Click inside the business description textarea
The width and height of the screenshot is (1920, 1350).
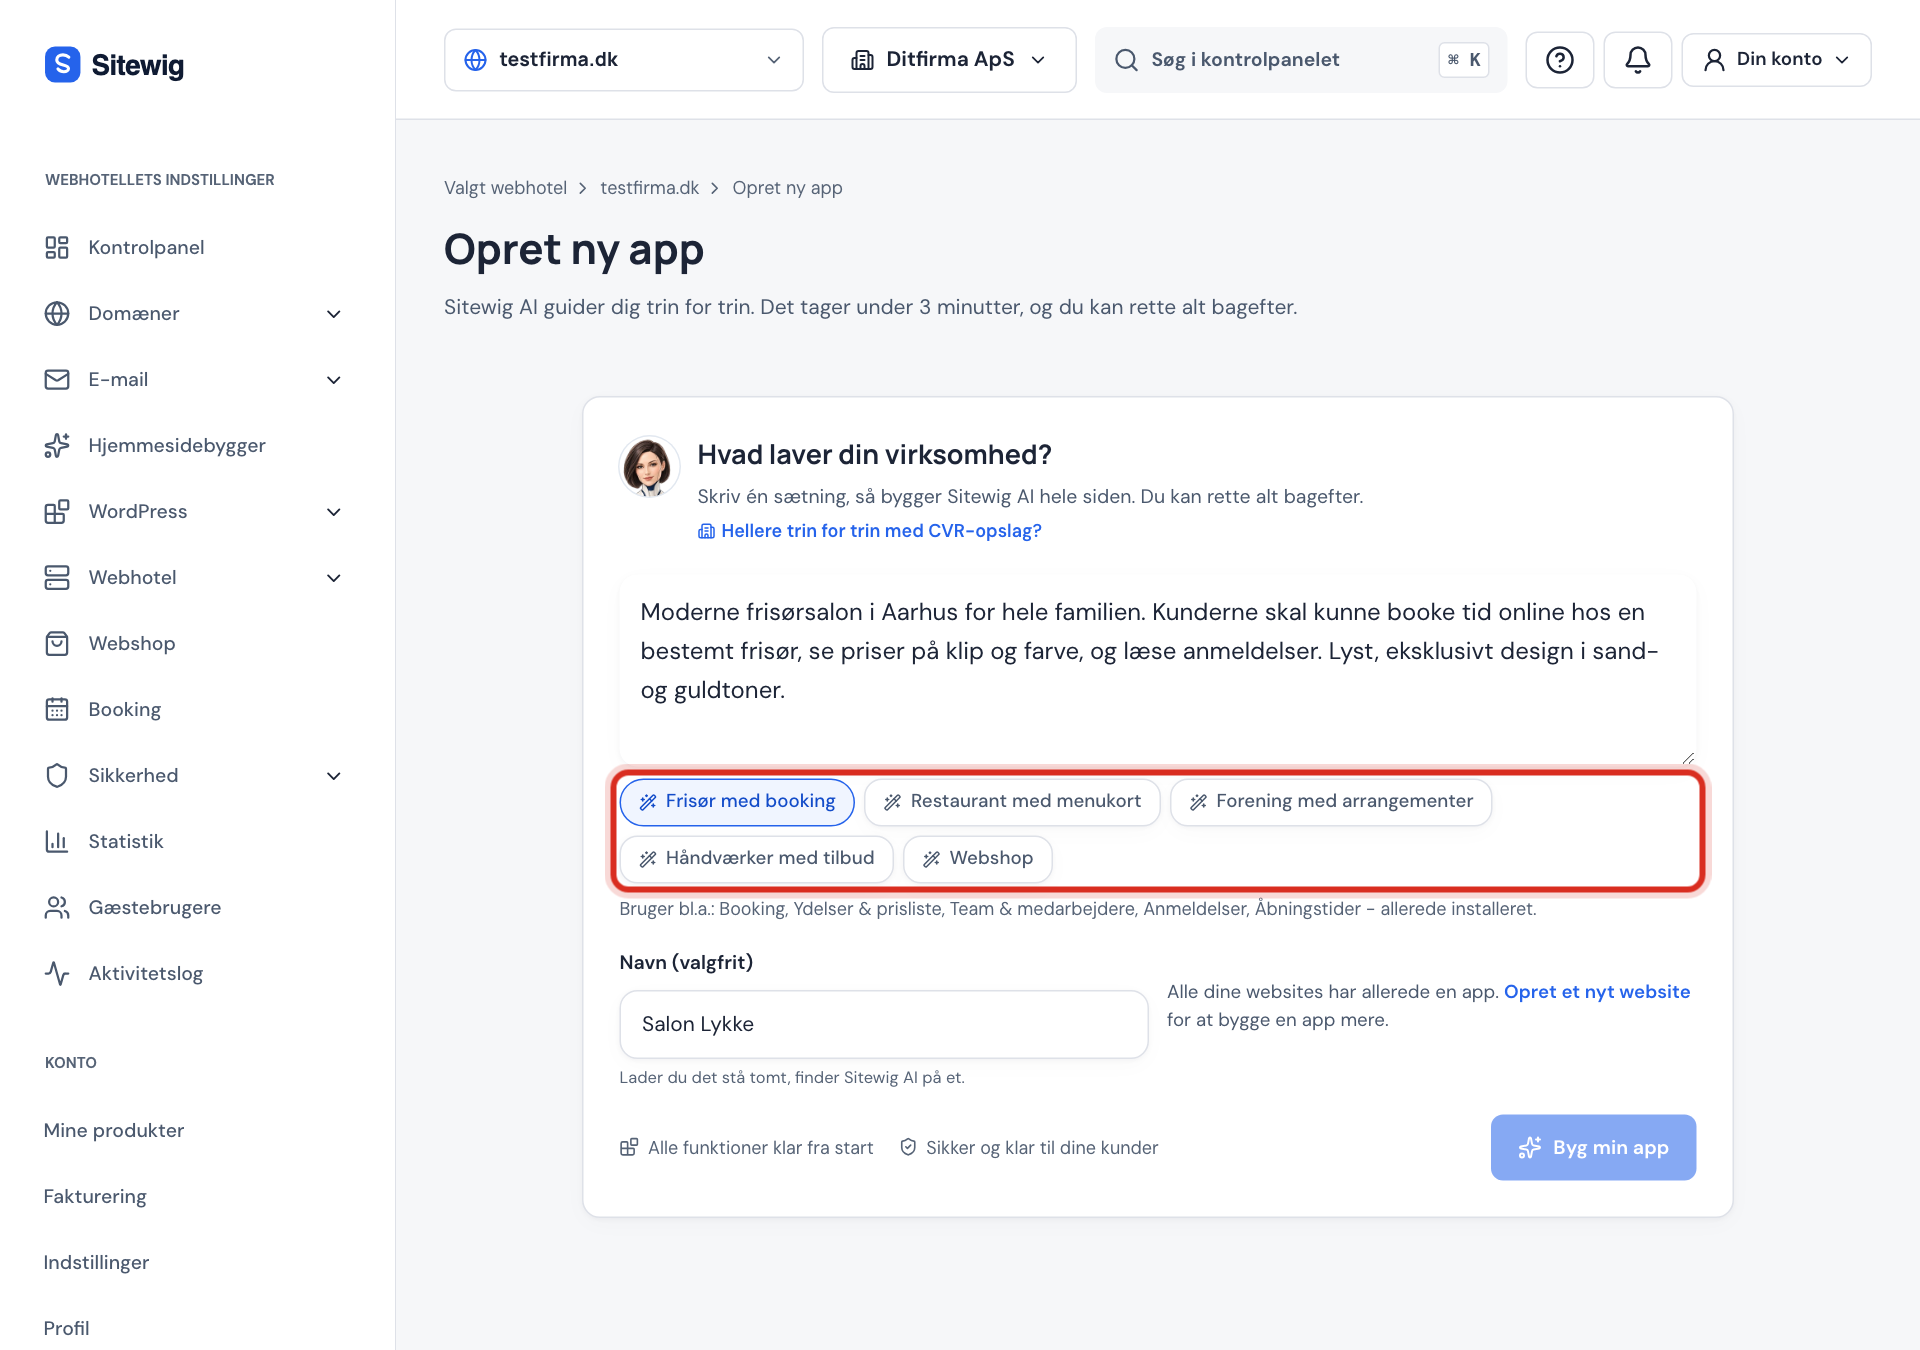[x=1157, y=668]
